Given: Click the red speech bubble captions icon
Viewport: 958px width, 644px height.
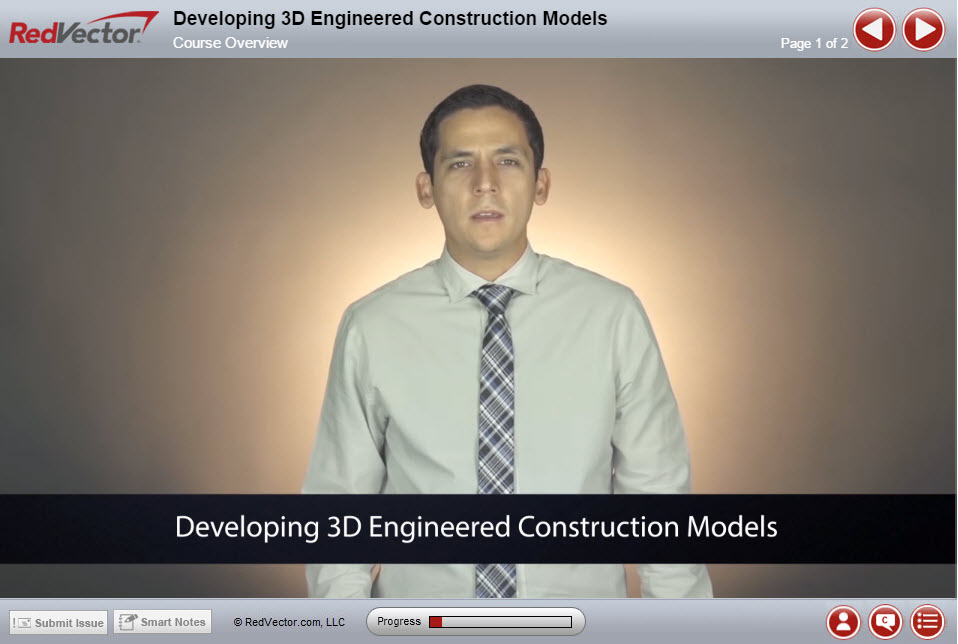Looking at the screenshot, I should pyautogui.click(x=883, y=621).
